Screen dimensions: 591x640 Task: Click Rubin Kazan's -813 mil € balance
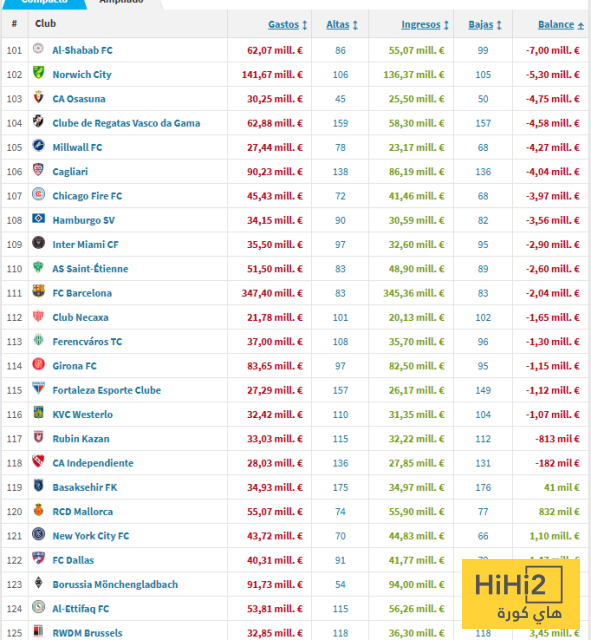coord(558,439)
